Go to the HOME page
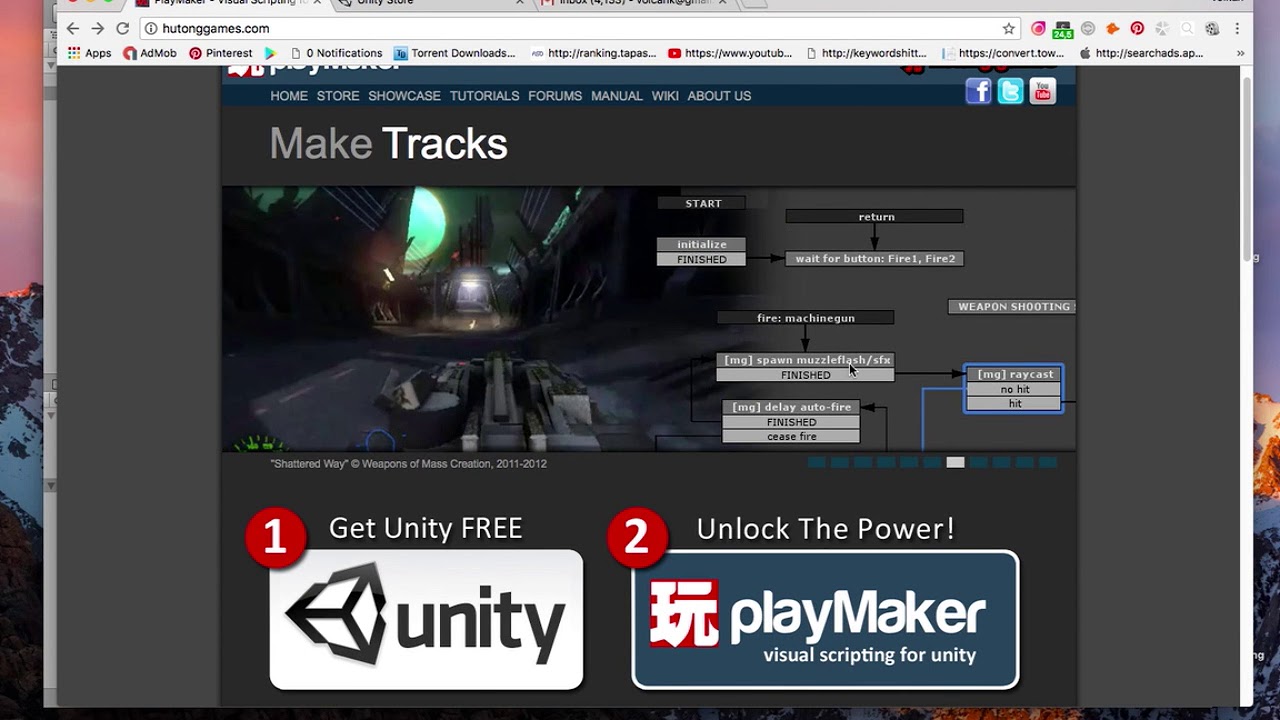The width and height of the screenshot is (1280, 720). [x=289, y=96]
